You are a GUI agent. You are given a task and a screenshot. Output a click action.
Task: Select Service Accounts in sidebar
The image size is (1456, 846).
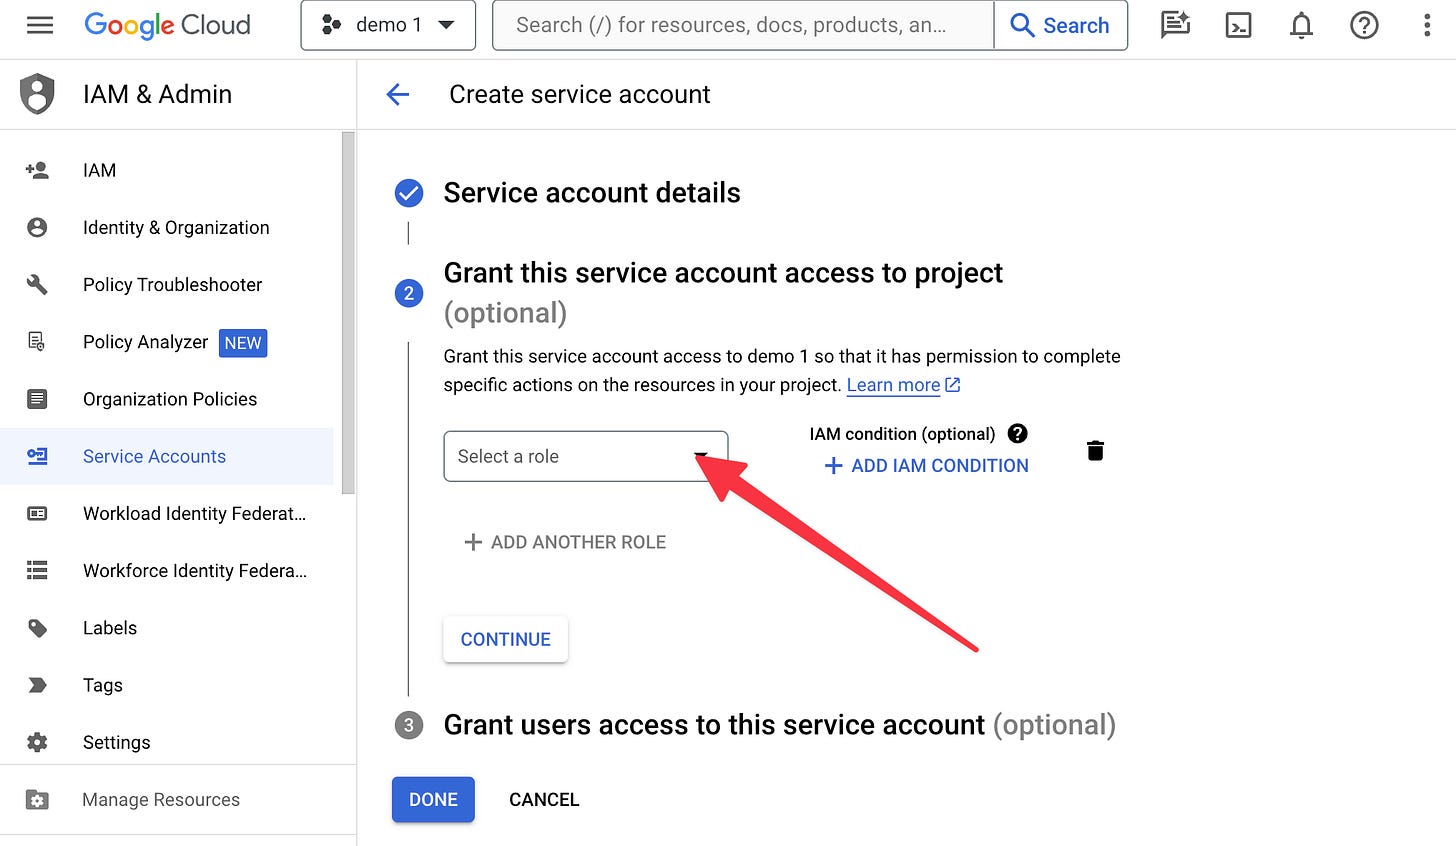click(x=167, y=456)
